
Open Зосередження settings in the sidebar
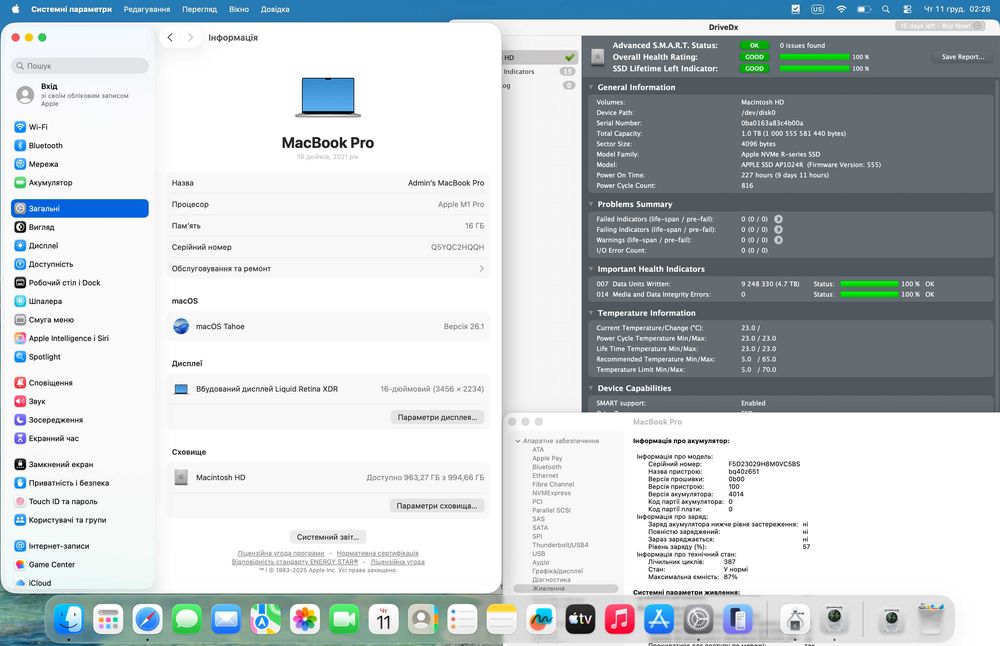[80, 420]
